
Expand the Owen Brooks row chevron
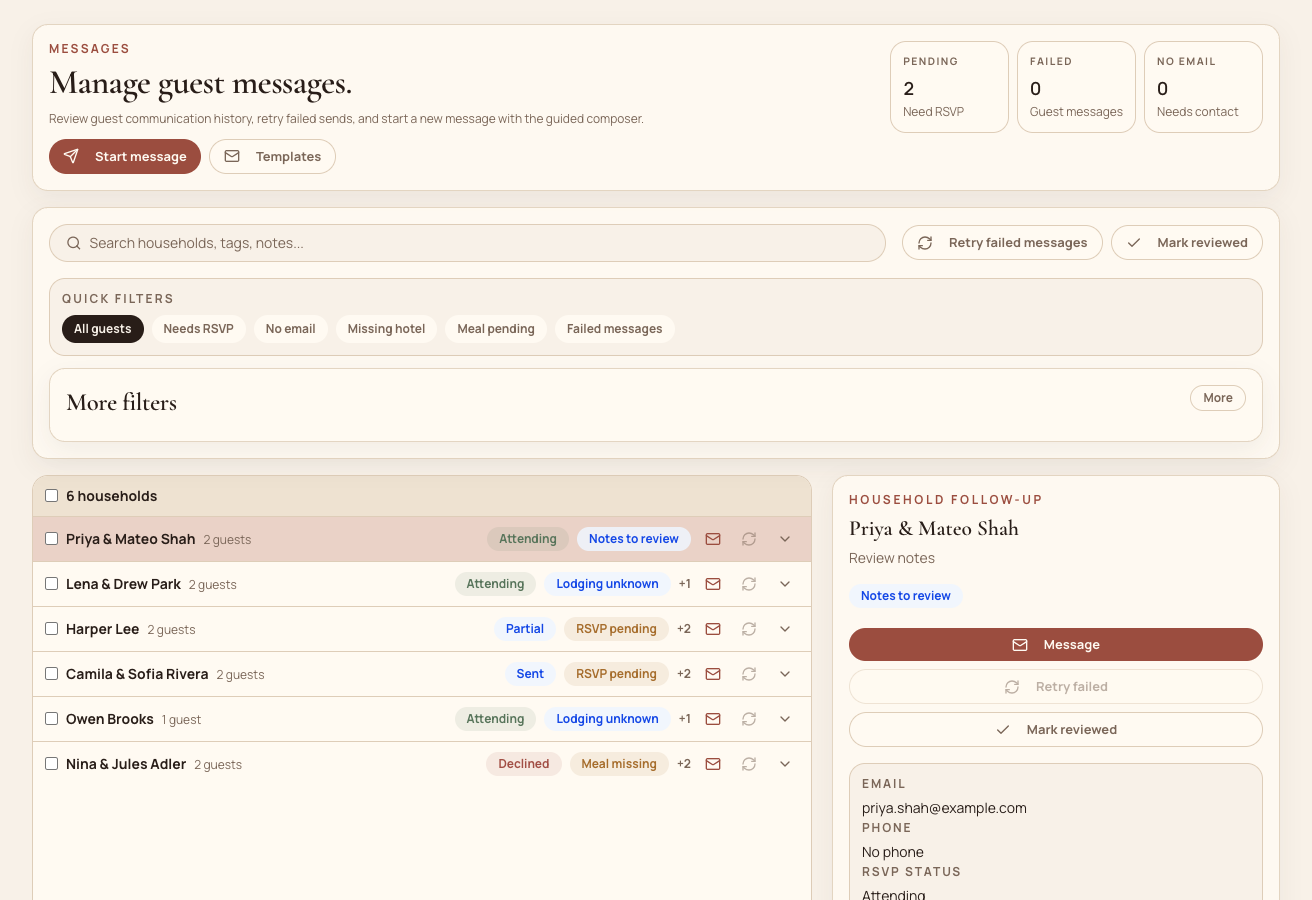pos(785,719)
